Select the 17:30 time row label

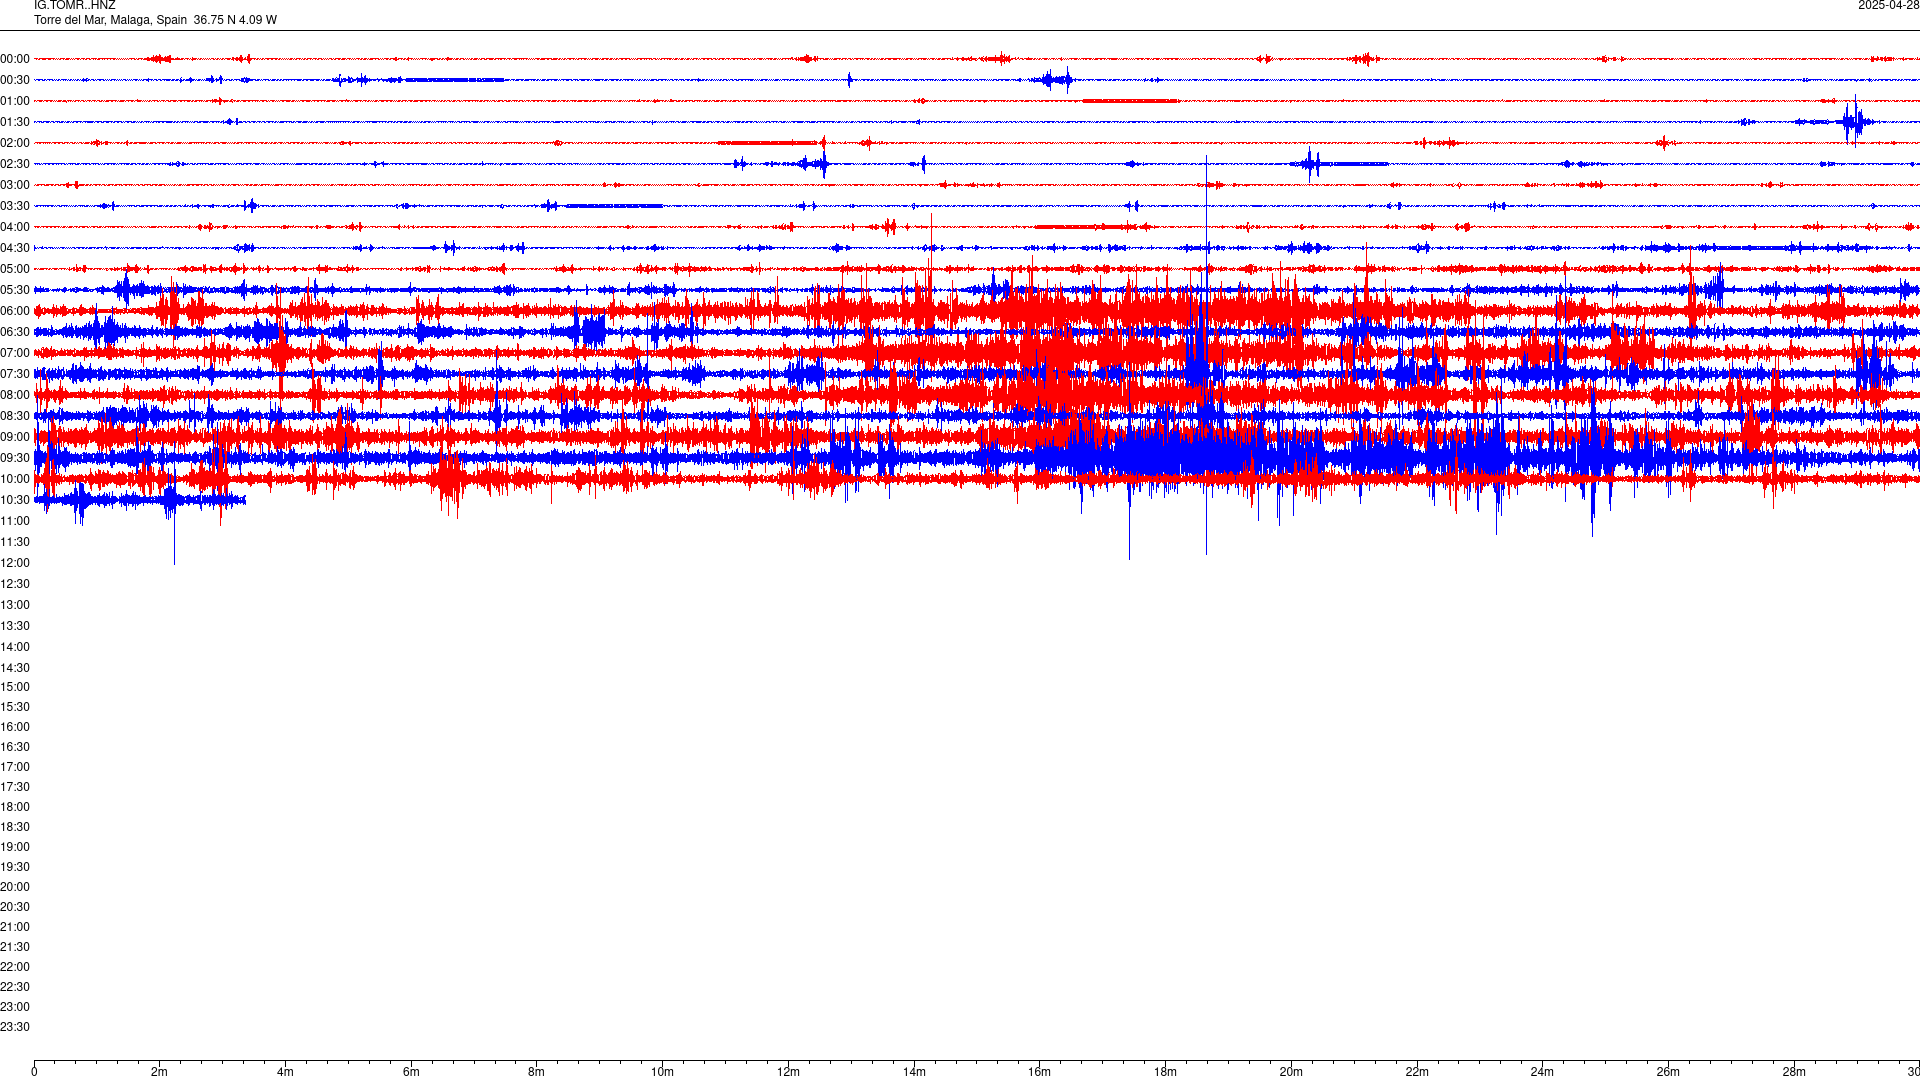pyautogui.click(x=15, y=787)
